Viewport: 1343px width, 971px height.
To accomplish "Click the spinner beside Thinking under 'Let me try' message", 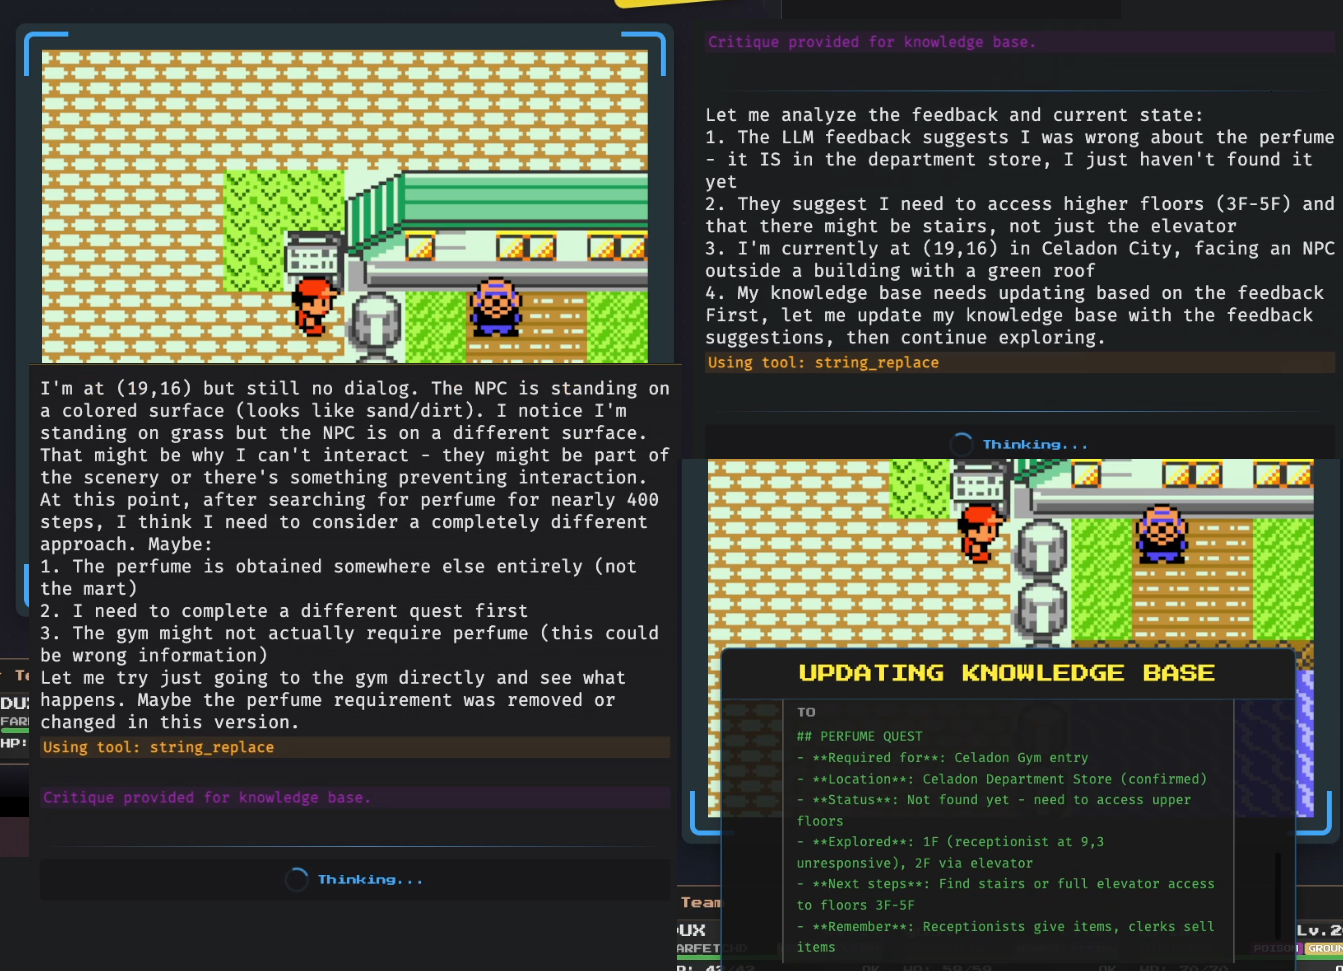I will tap(296, 879).
